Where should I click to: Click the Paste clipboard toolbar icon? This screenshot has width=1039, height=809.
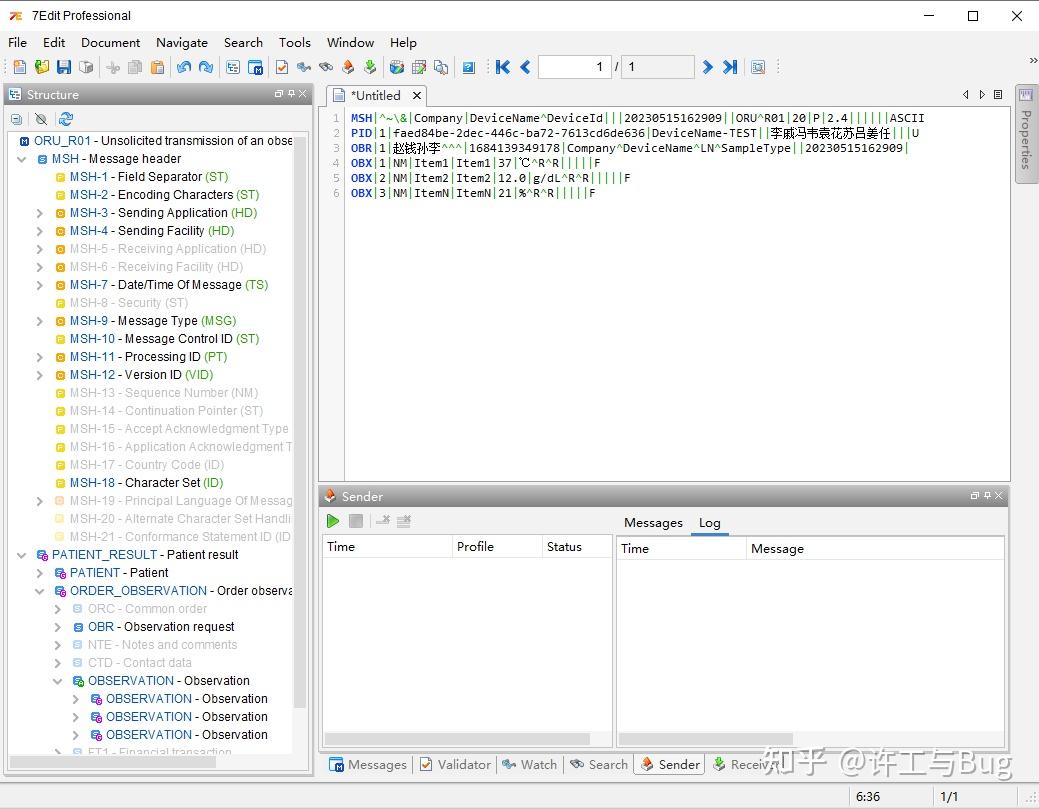click(x=157, y=67)
